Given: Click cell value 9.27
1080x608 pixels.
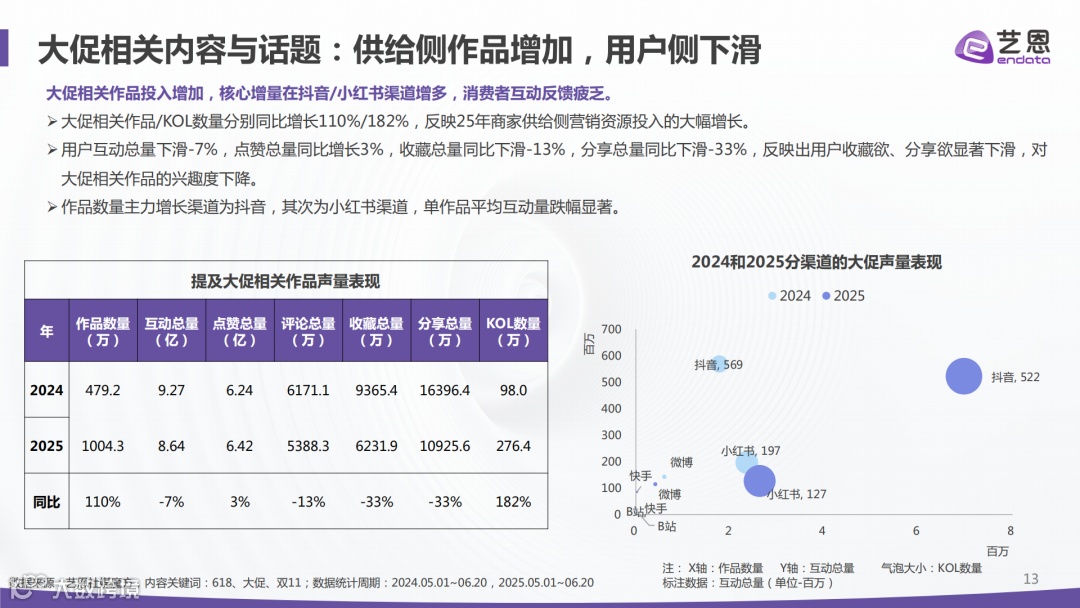Looking at the screenshot, I should pos(172,390).
